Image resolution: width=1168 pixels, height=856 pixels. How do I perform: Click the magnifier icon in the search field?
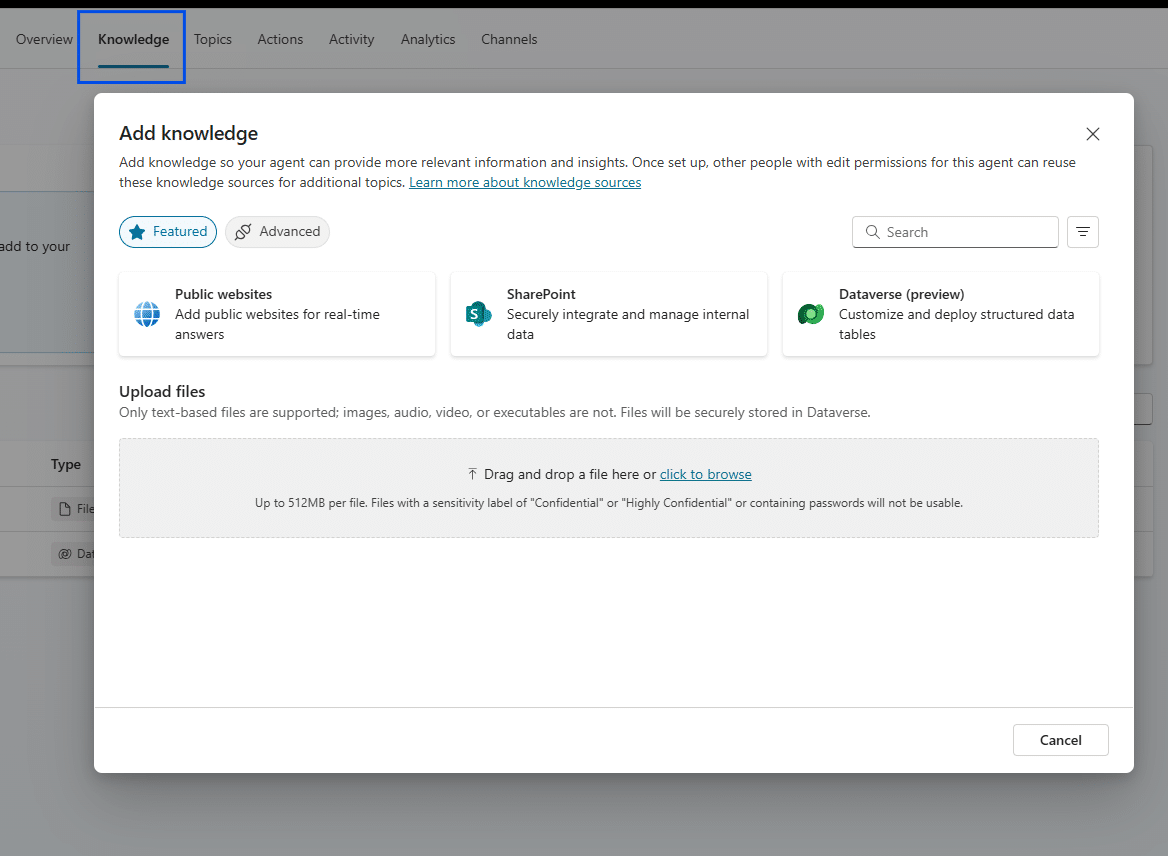click(x=873, y=231)
